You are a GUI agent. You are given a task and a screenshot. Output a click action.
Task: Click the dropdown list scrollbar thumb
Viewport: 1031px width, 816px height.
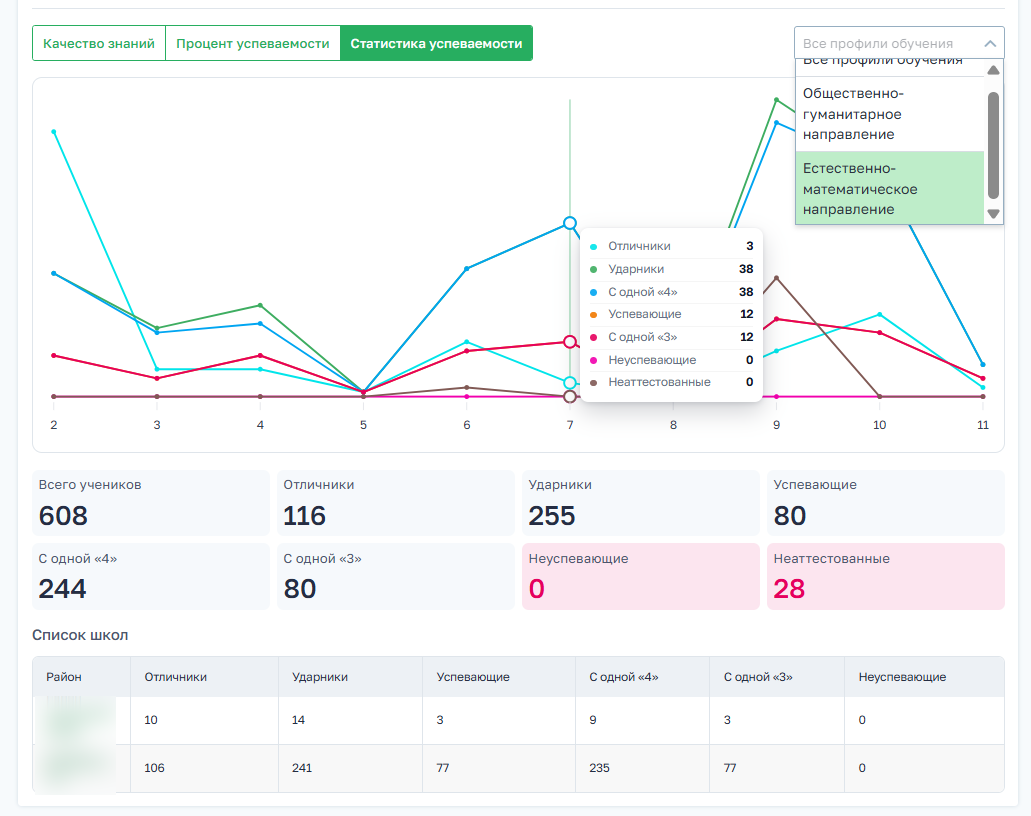pyautogui.click(x=994, y=145)
